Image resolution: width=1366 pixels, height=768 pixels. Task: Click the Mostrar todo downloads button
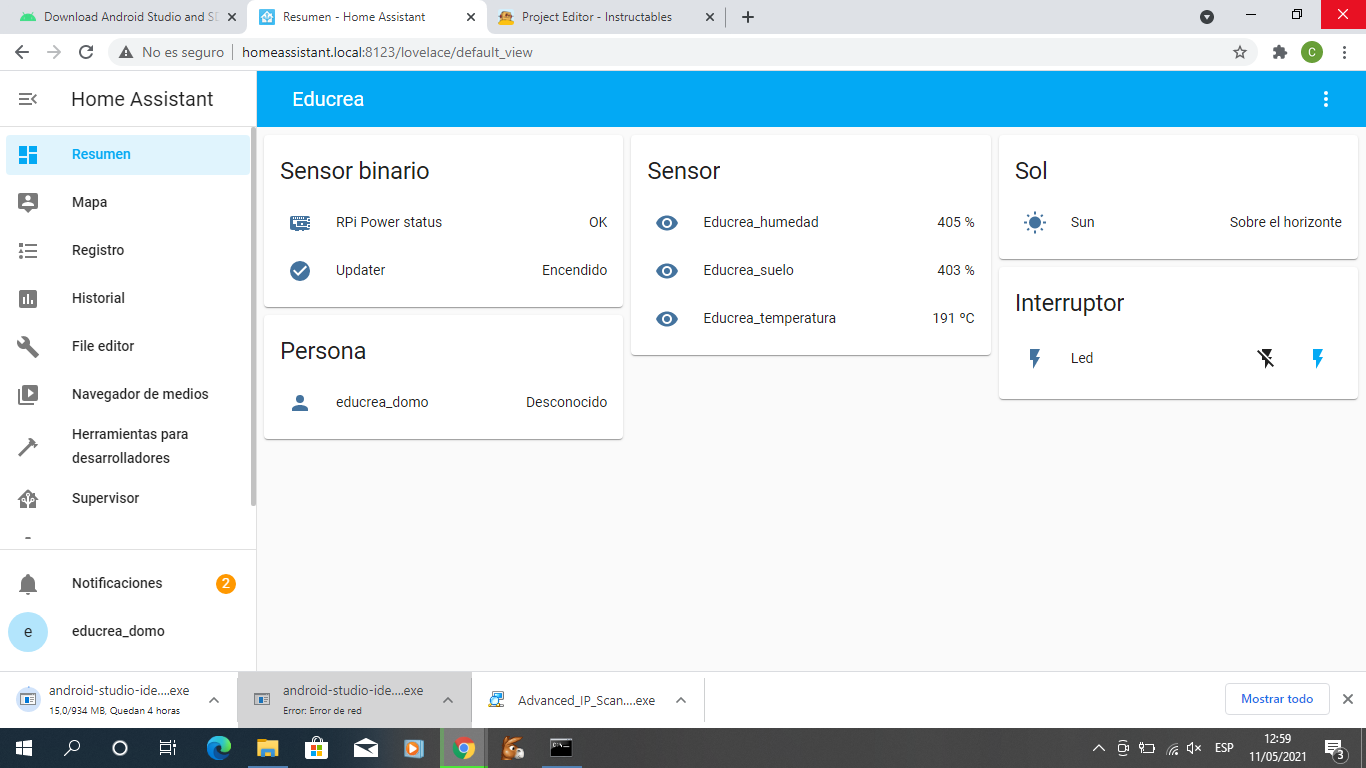1277,699
